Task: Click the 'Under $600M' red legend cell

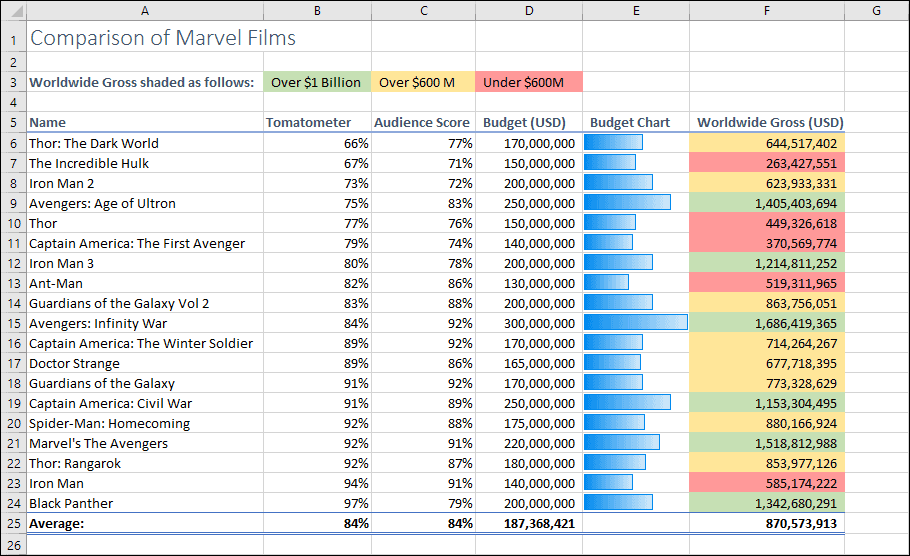Action: [529, 82]
